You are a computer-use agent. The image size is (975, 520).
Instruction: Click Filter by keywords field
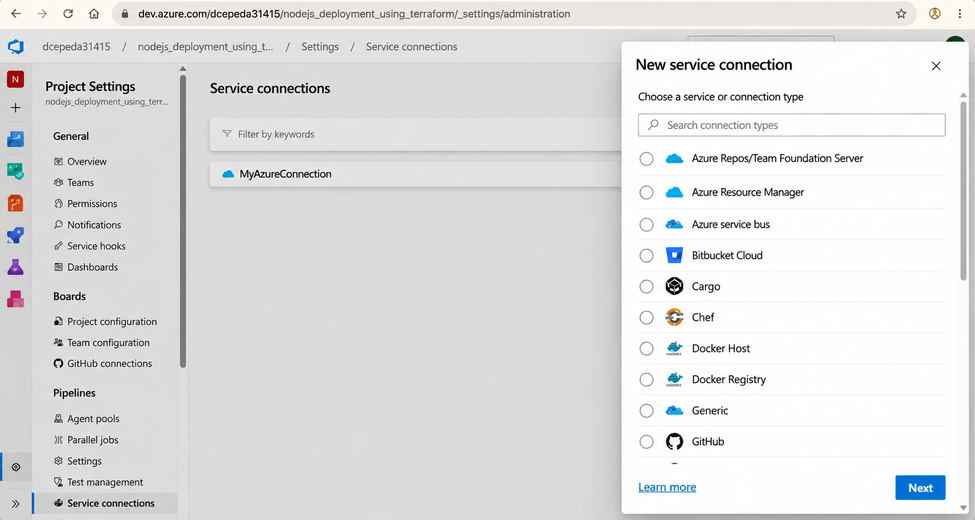(415, 134)
